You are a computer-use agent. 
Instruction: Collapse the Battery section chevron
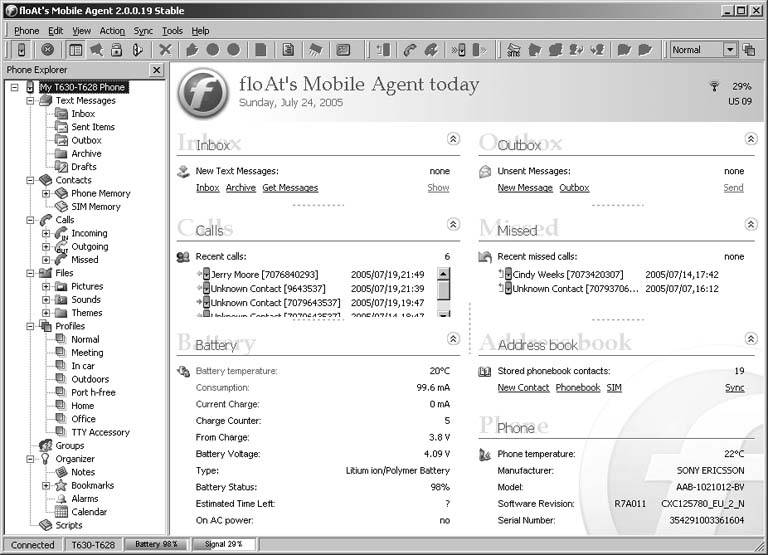coord(453,340)
